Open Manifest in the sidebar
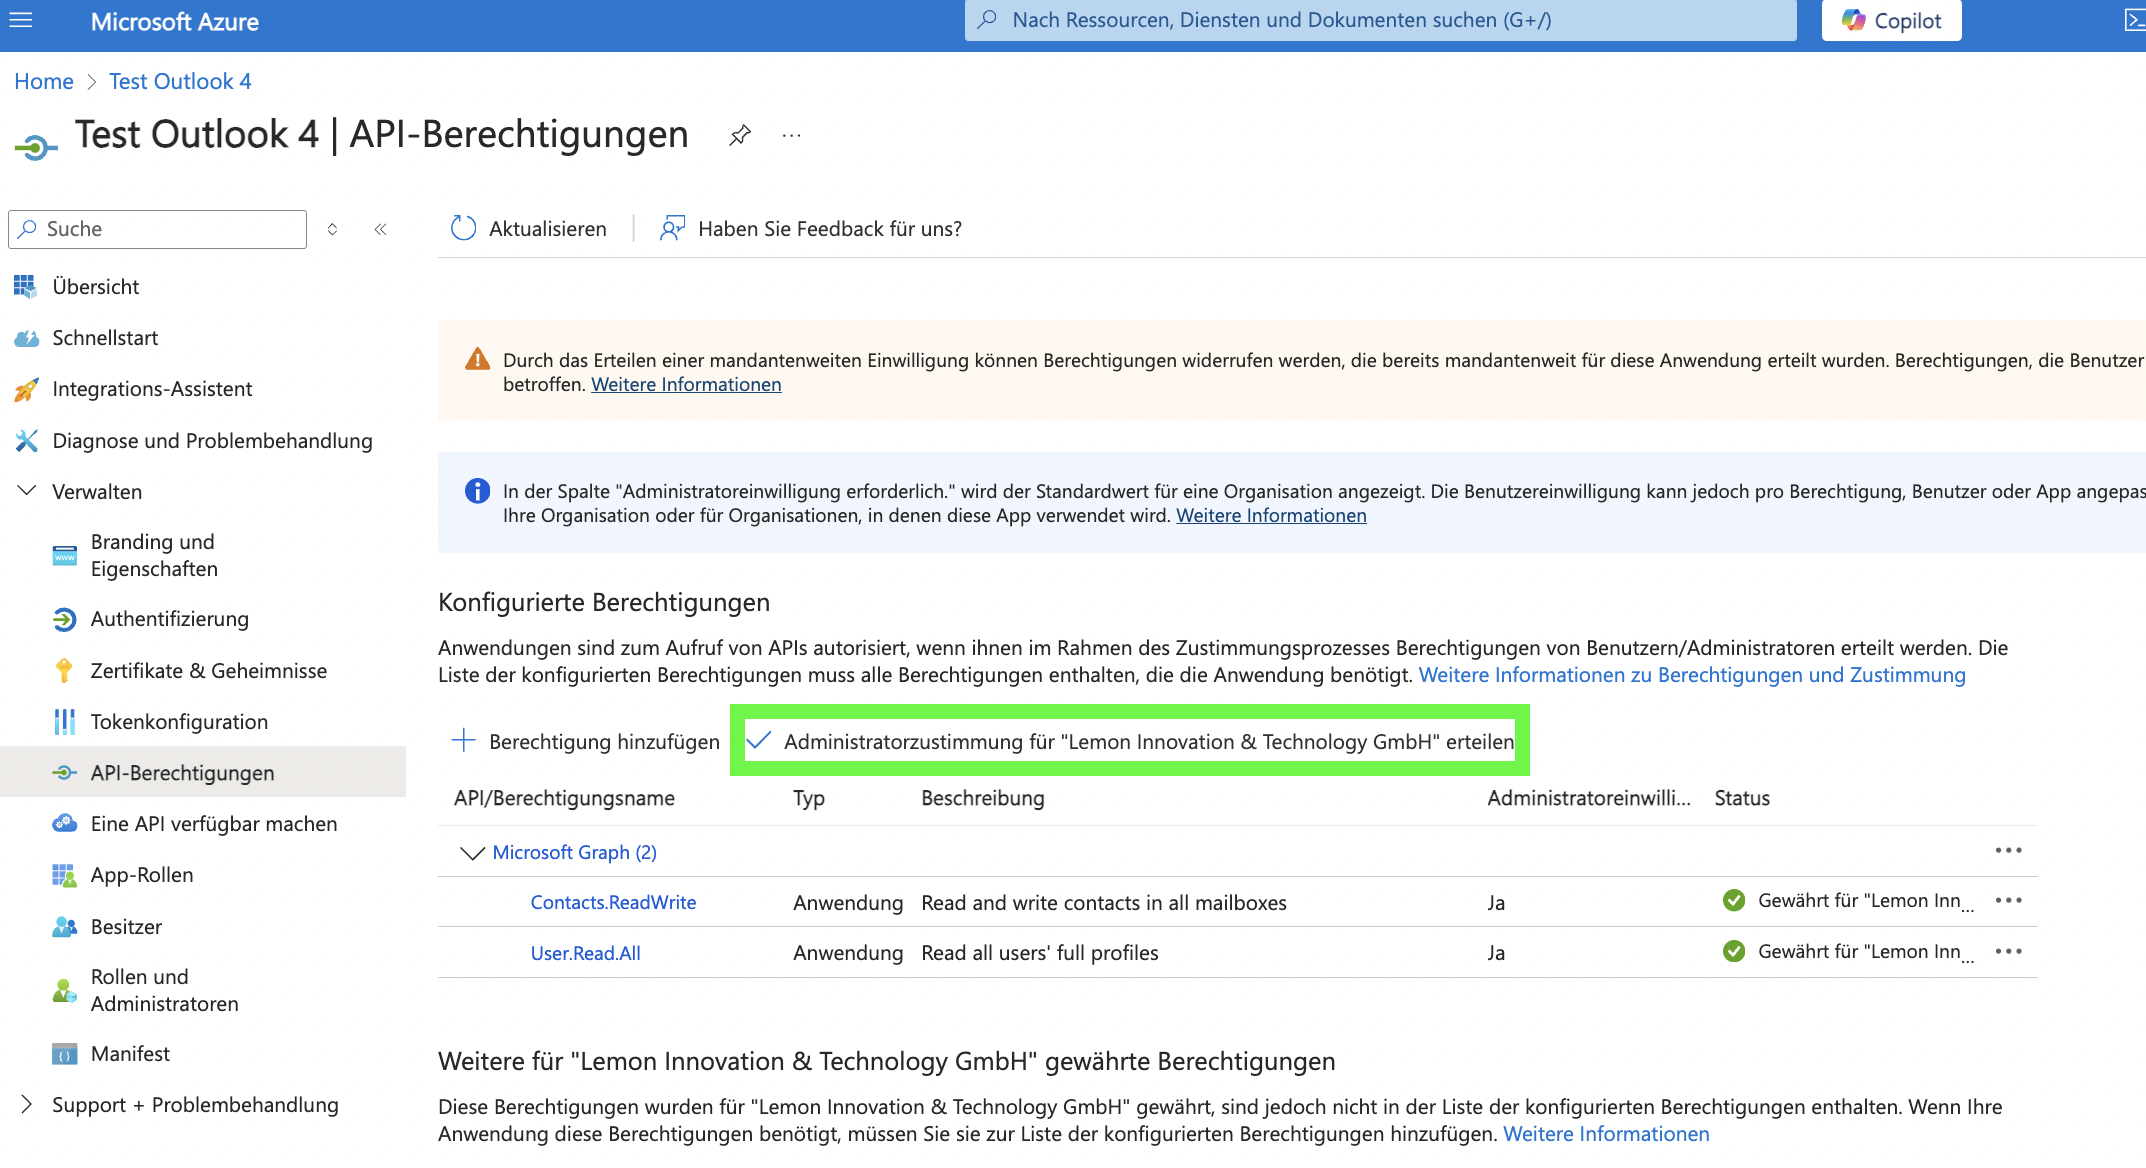2146x1168 pixels. [130, 1054]
